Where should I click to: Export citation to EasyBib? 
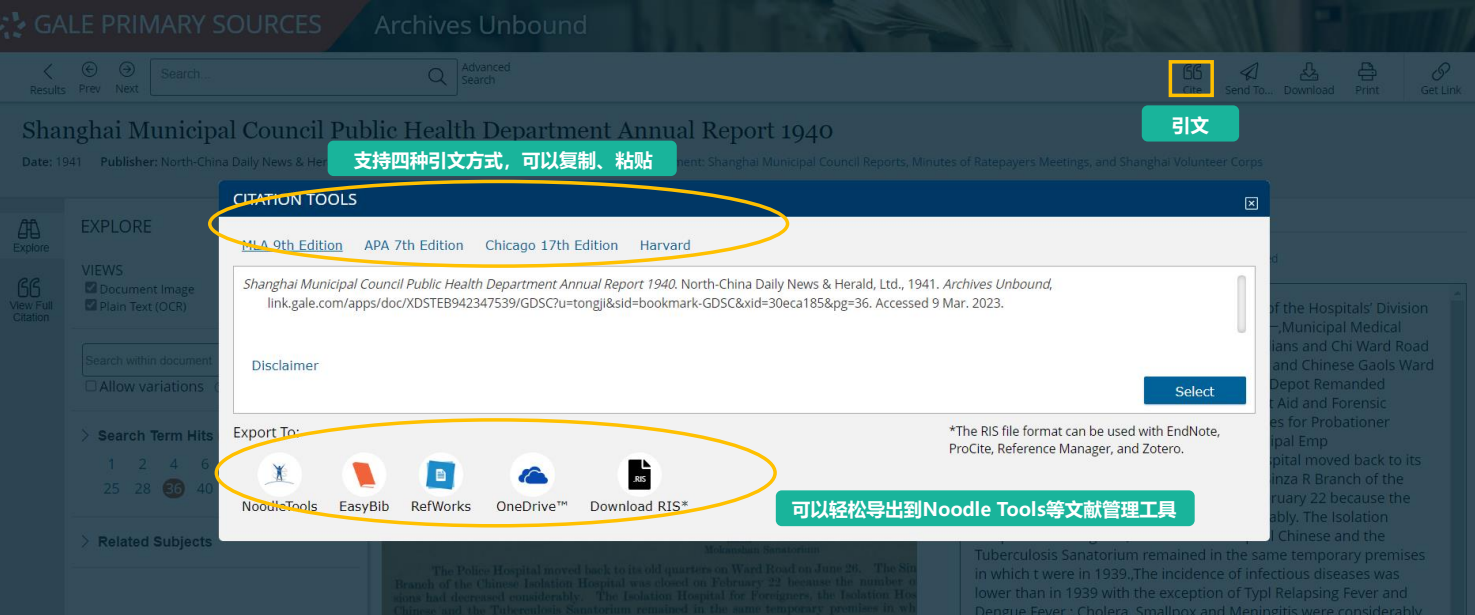[x=364, y=475]
